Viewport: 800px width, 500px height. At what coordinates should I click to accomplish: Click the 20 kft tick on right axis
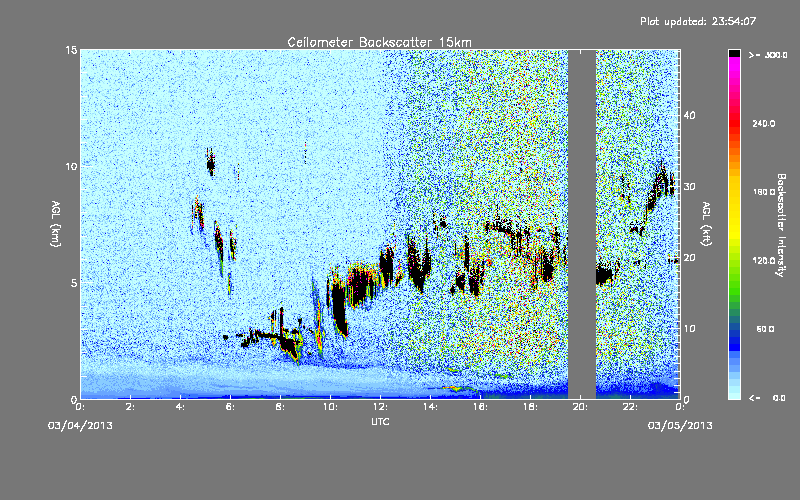pos(689,257)
